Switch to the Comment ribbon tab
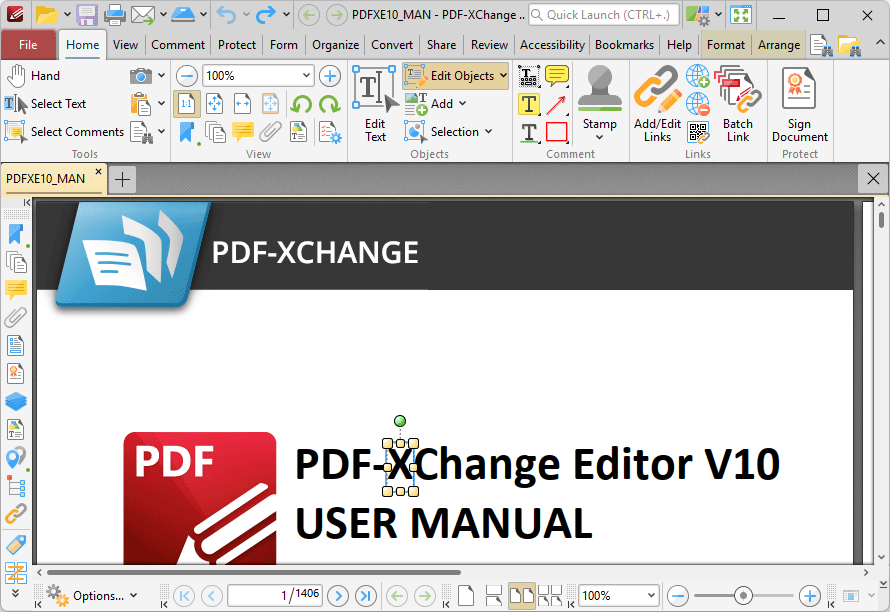This screenshot has width=890, height=612. coord(178,45)
